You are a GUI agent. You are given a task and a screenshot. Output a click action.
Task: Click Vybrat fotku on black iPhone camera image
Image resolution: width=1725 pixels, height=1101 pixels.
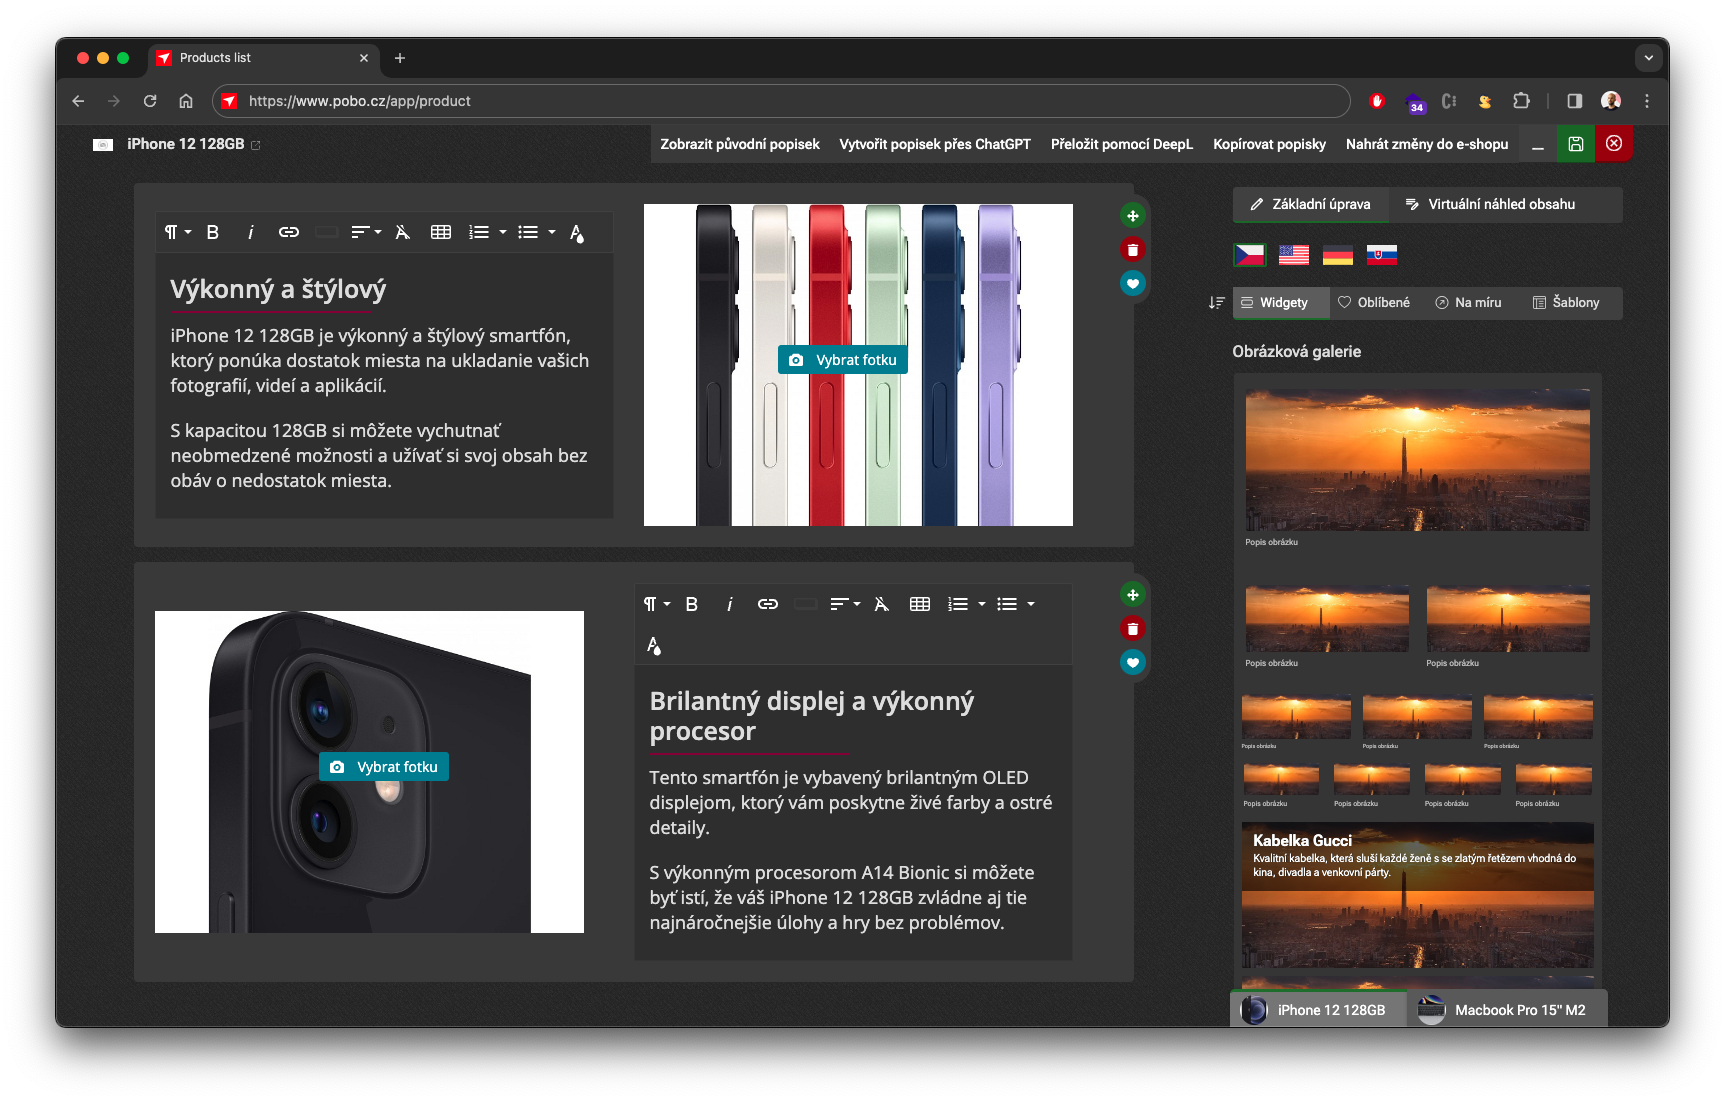384,767
